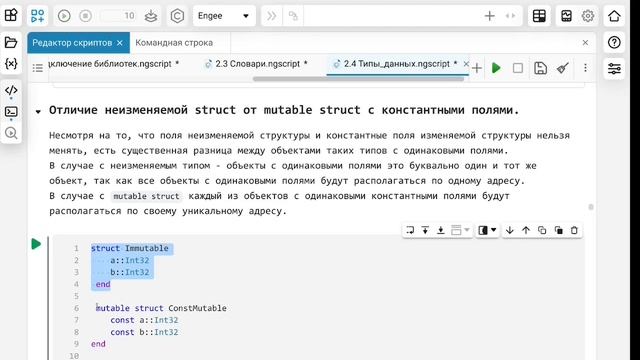This screenshot has width=640, height=360.
Task: Click the plus icon in the top bar
Action: coord(489,16)
